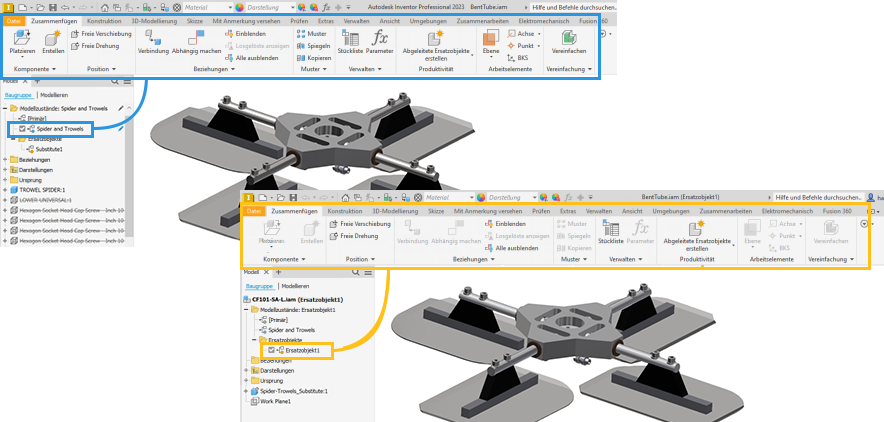Click Baugruppe link in upper browser
Viewport: 884px width, 422px height.
[16, 95]
